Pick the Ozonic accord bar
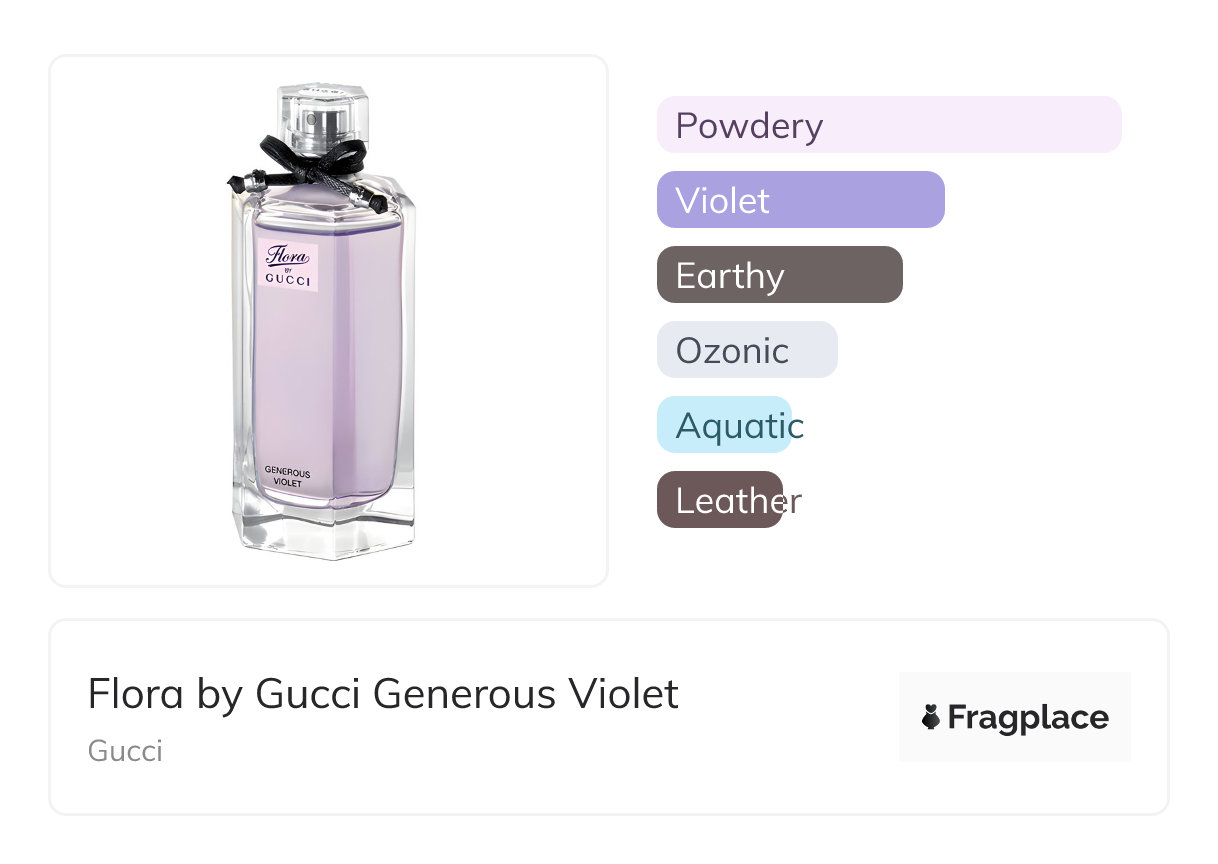Screen dimensions: 1218x864 (746, 350)
